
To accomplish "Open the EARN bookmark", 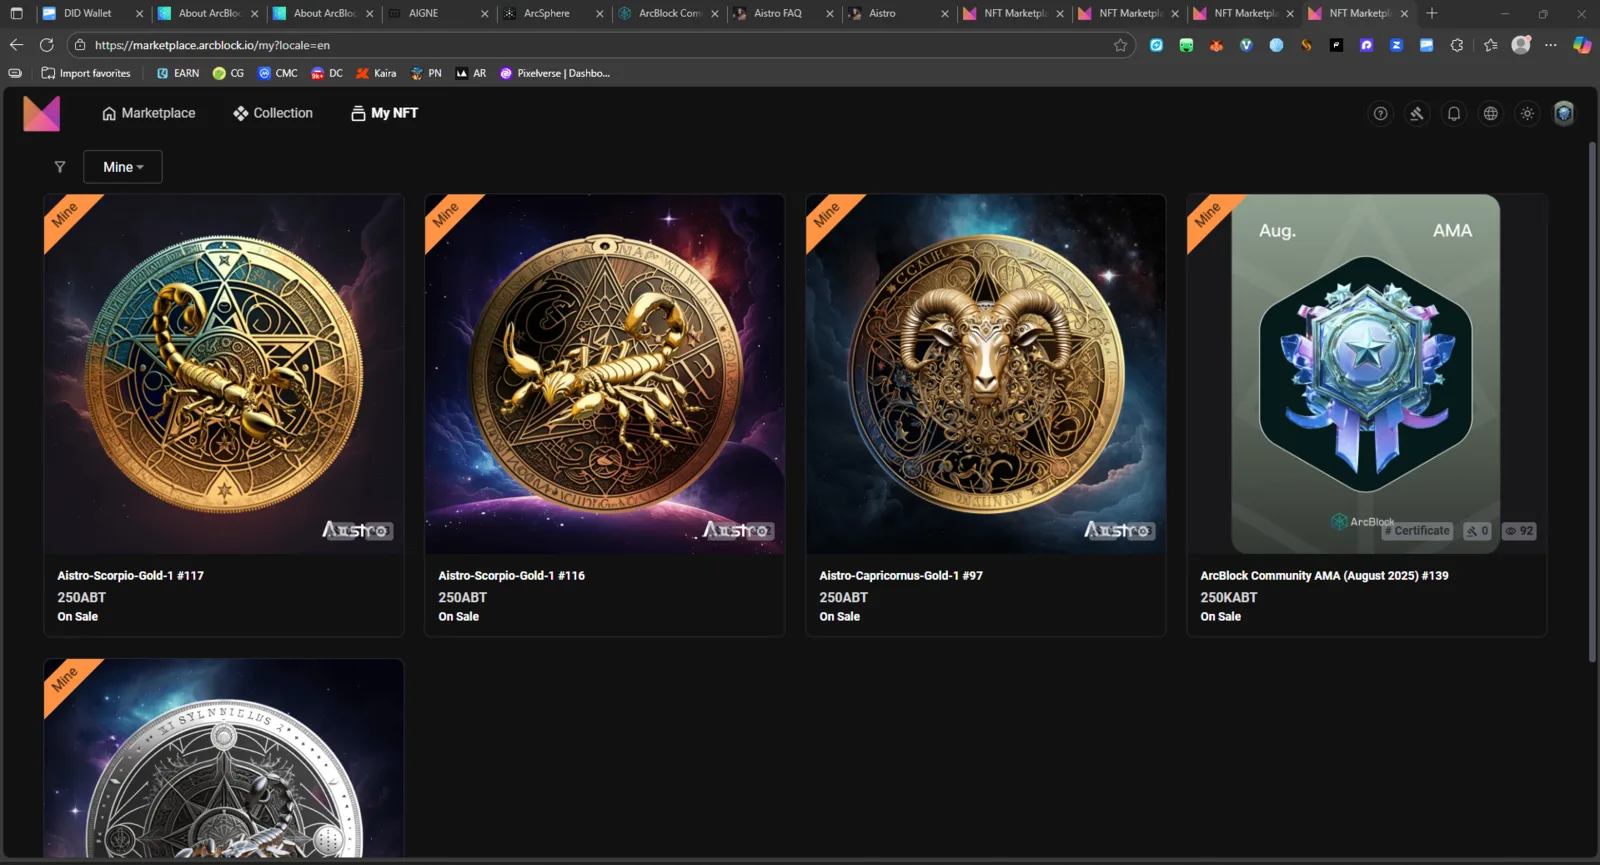I will coord(178,73).
